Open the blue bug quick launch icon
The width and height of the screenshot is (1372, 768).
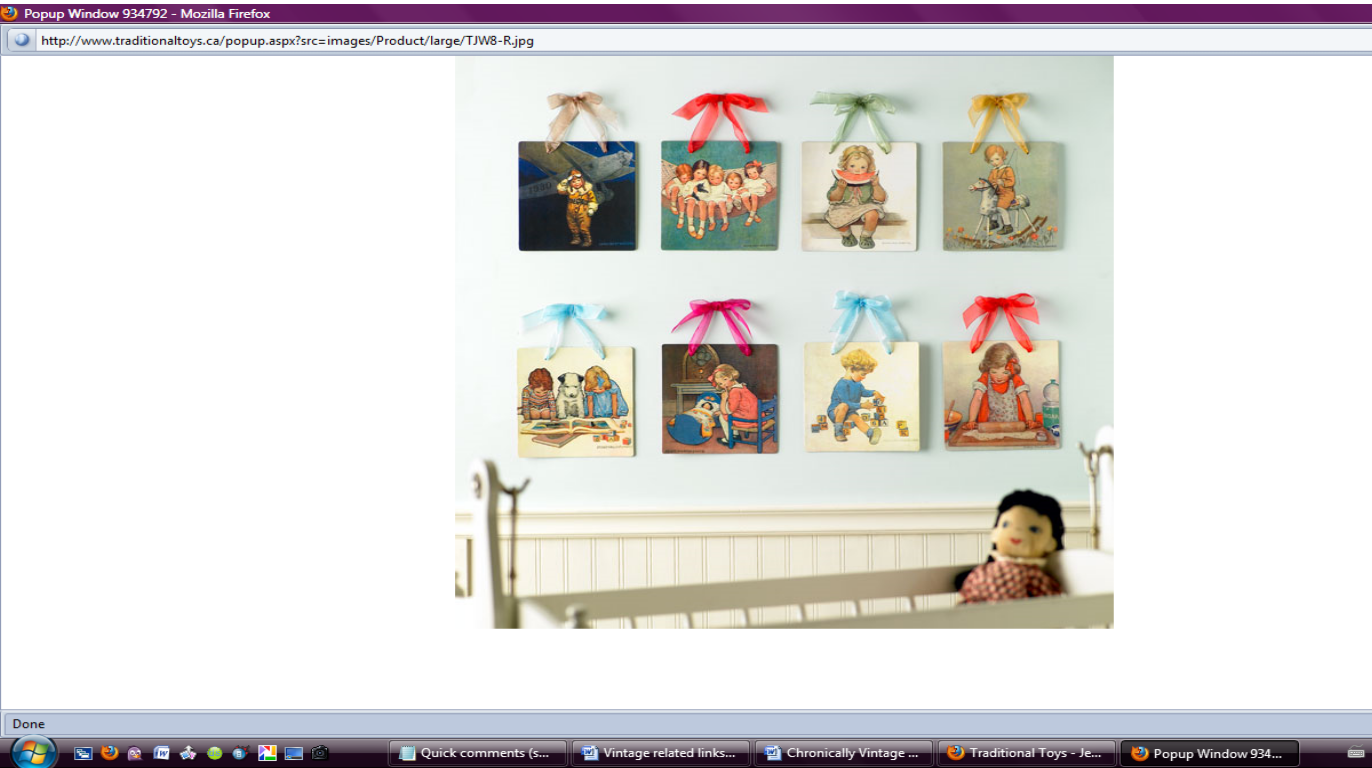[x=240, y=753]
